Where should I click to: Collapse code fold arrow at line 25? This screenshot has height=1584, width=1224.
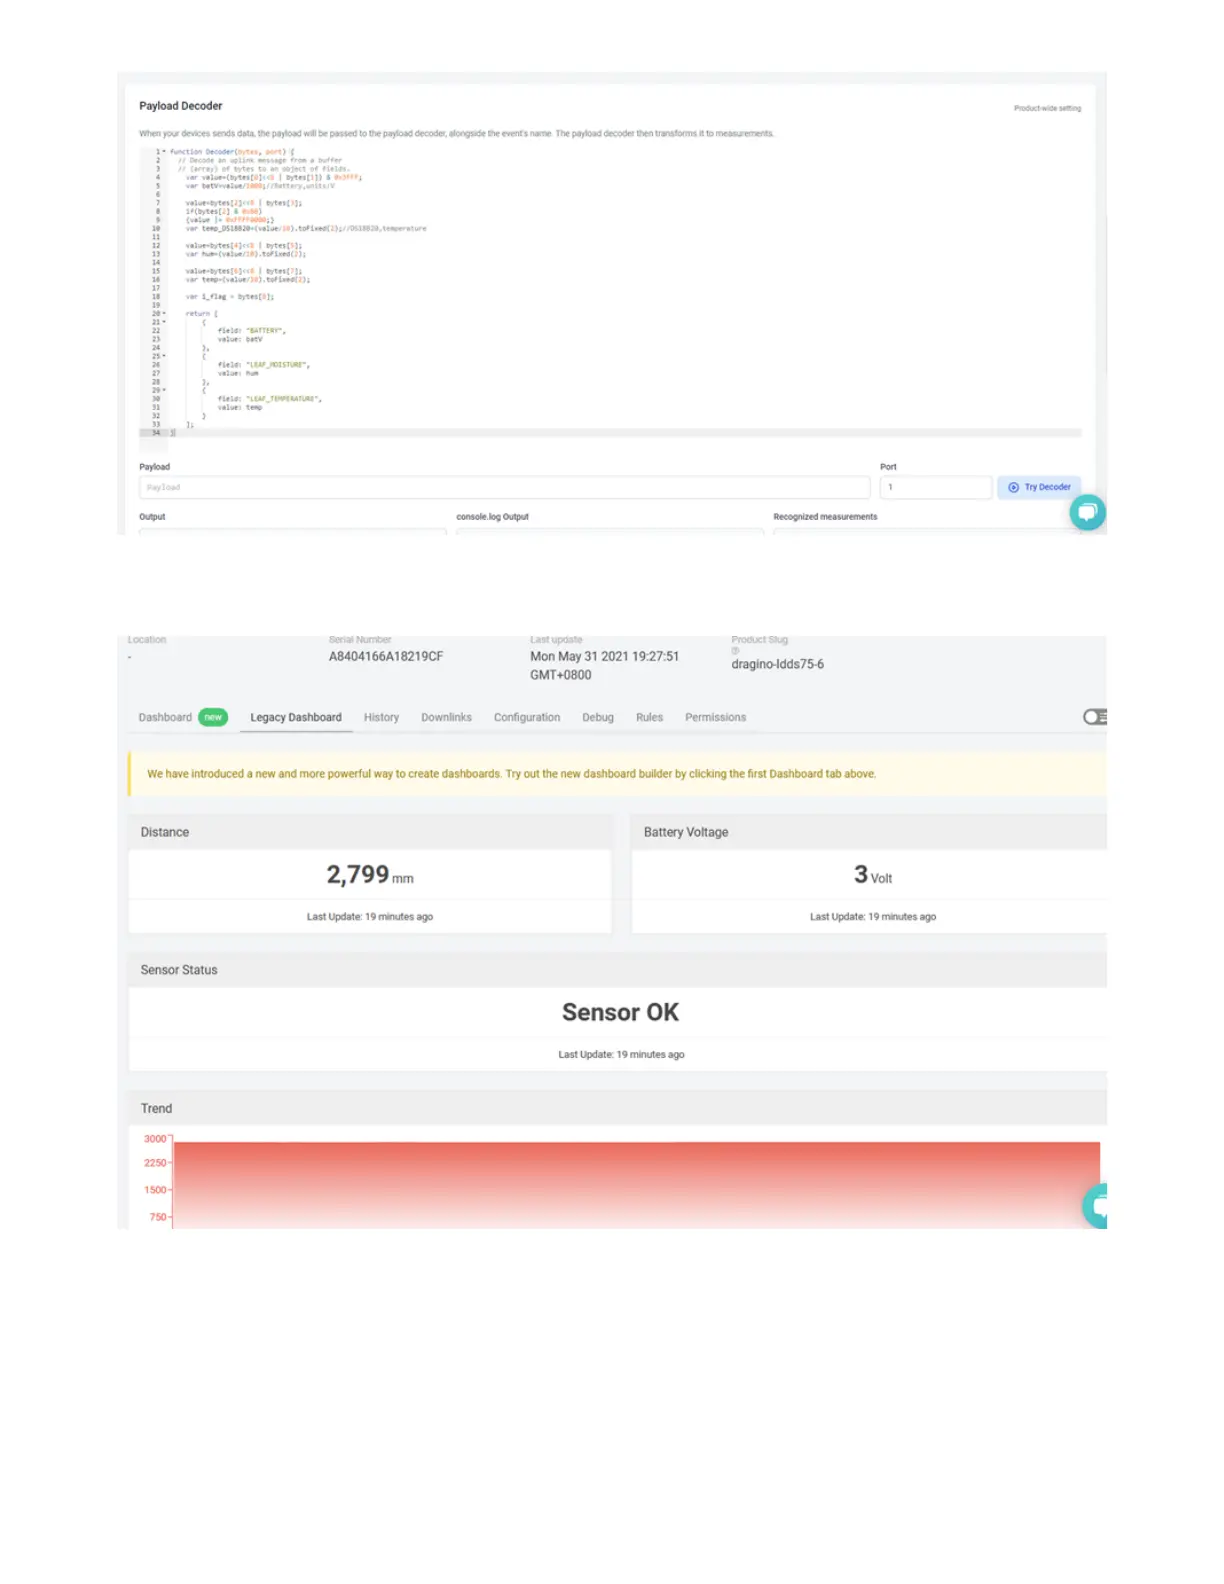(164, 356)
